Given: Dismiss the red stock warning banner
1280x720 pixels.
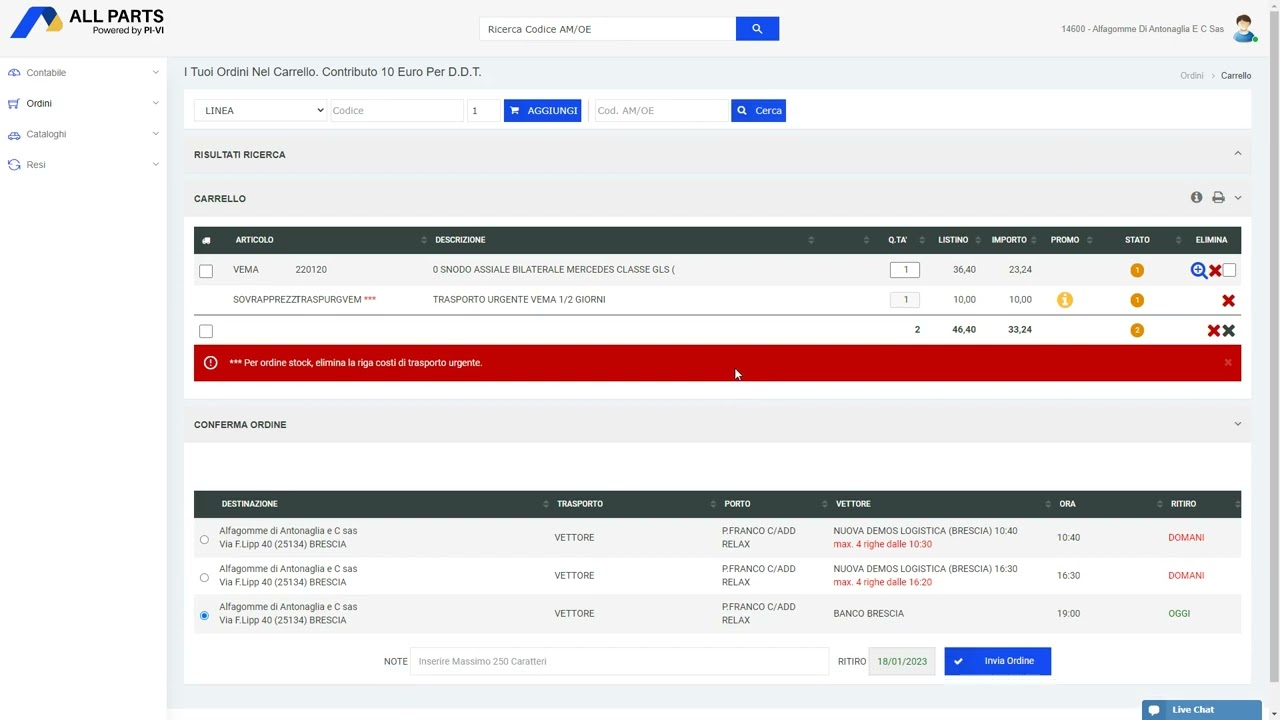Looking at the screenshot, I should (x=1228, y=363).
